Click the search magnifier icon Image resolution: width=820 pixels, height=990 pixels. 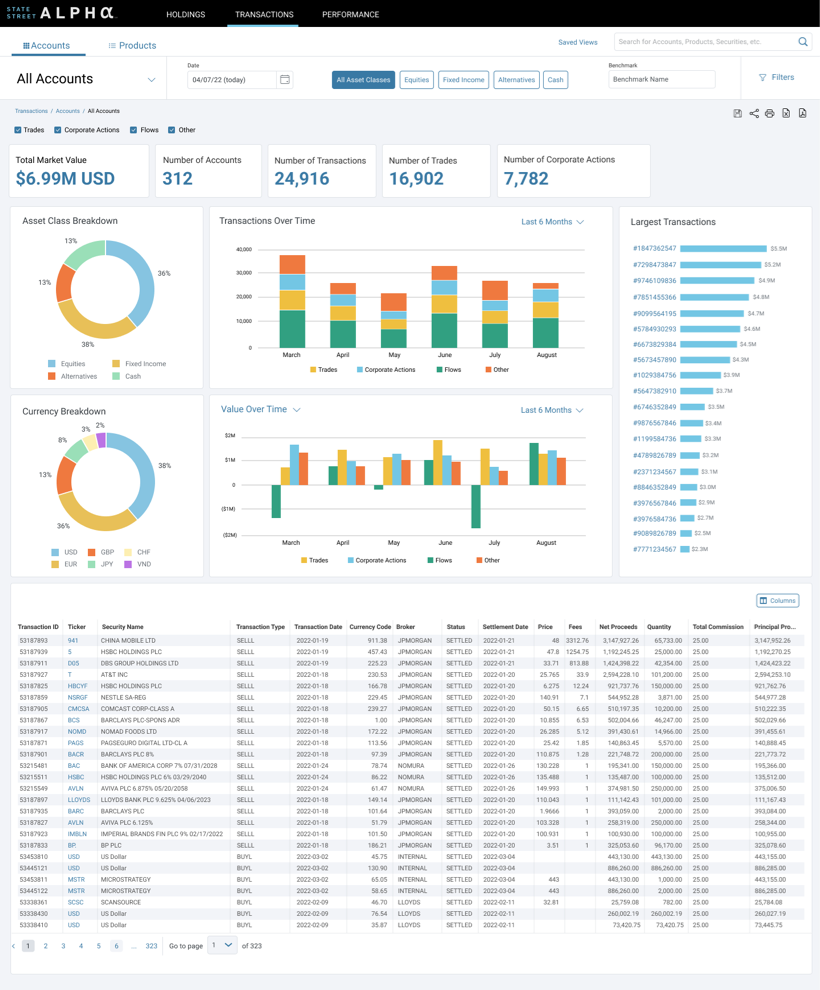pos(802,42)
